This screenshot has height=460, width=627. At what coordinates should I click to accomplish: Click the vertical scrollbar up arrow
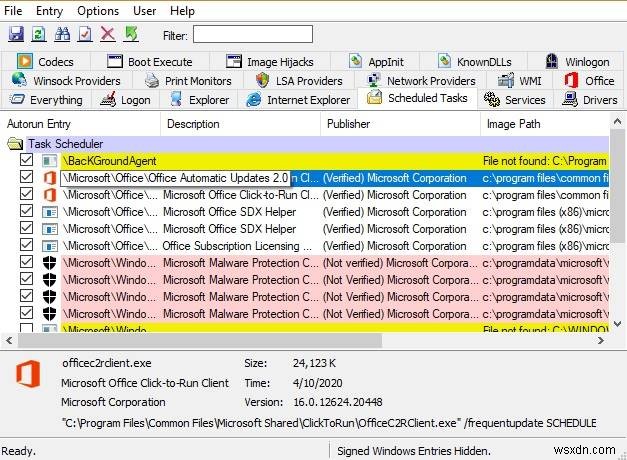618,121
